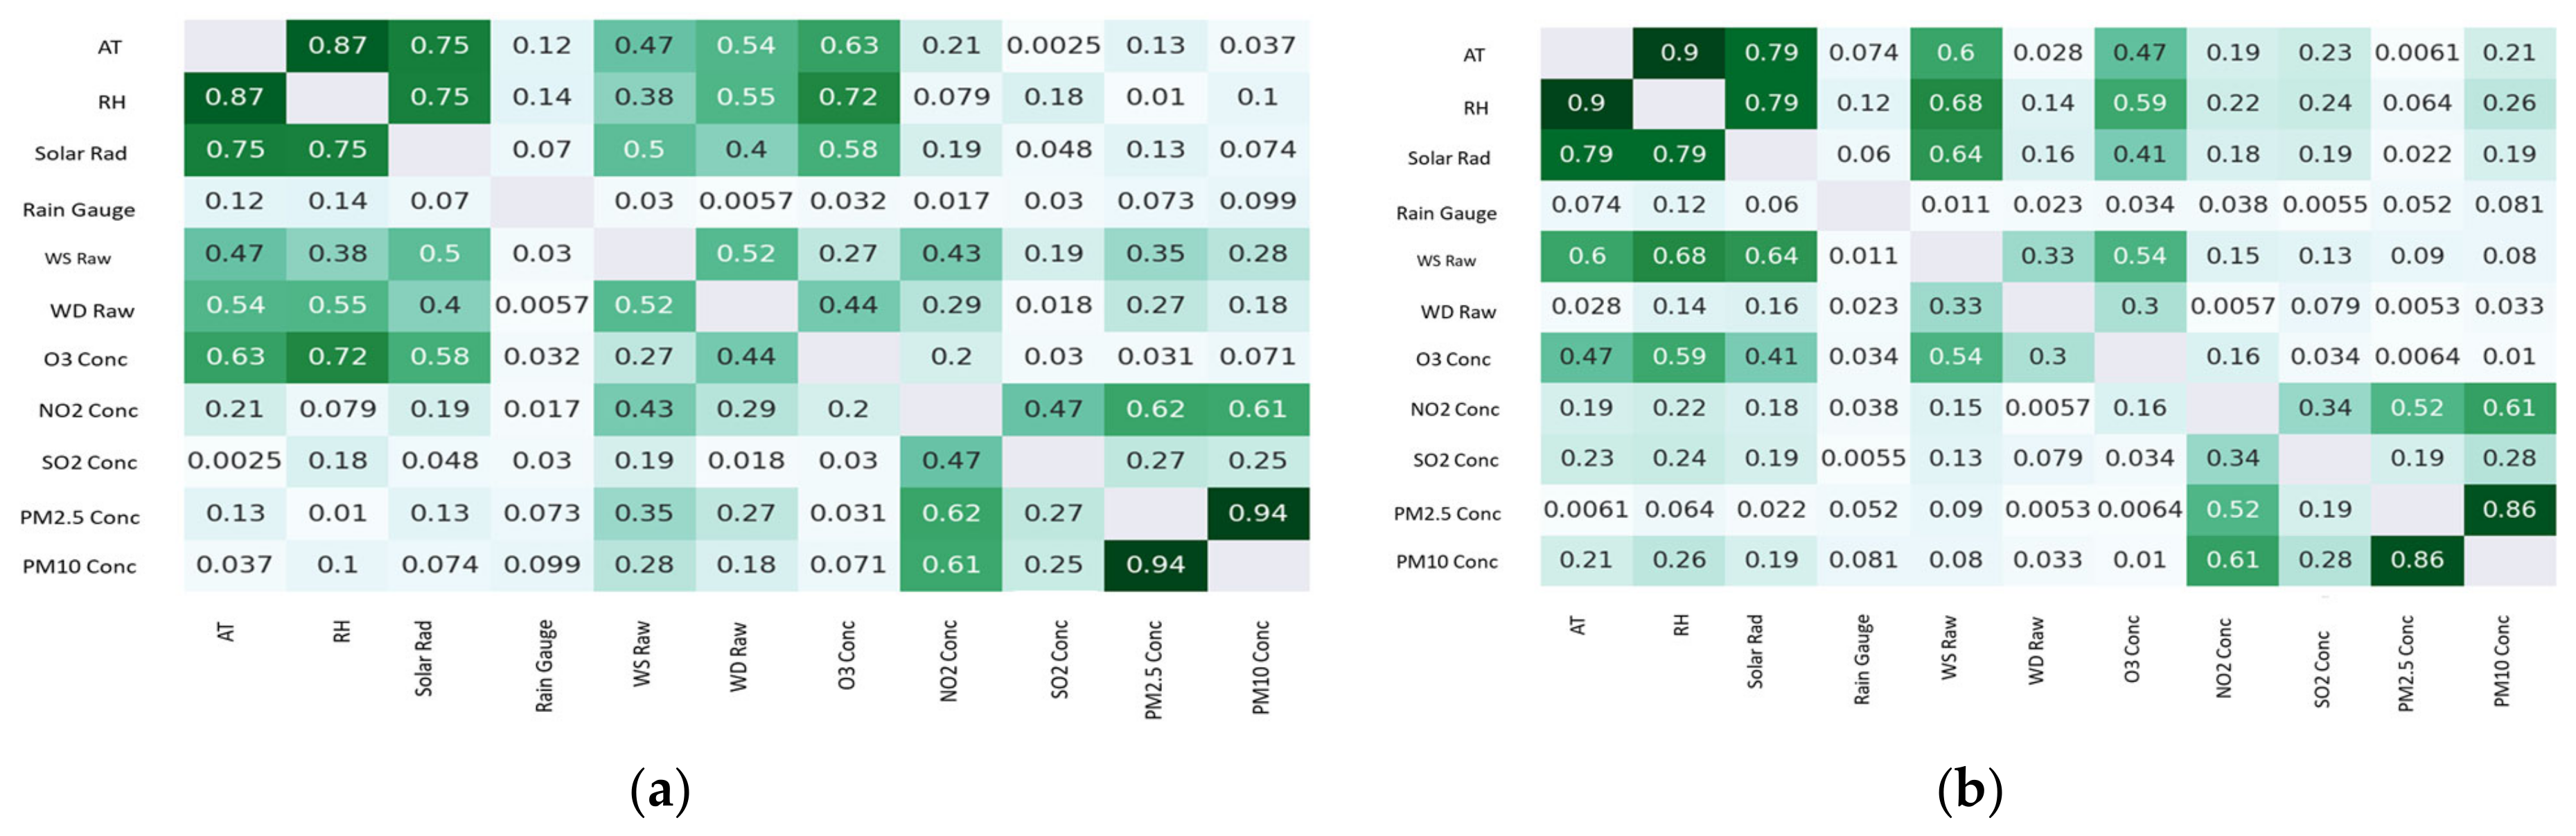This screenshot has width=2576, height=836.
Task: Click the 0.0055 cell in SO2 Conc row of heatmap (b)
Action: pyautogui.click(x=1863, y=458)
